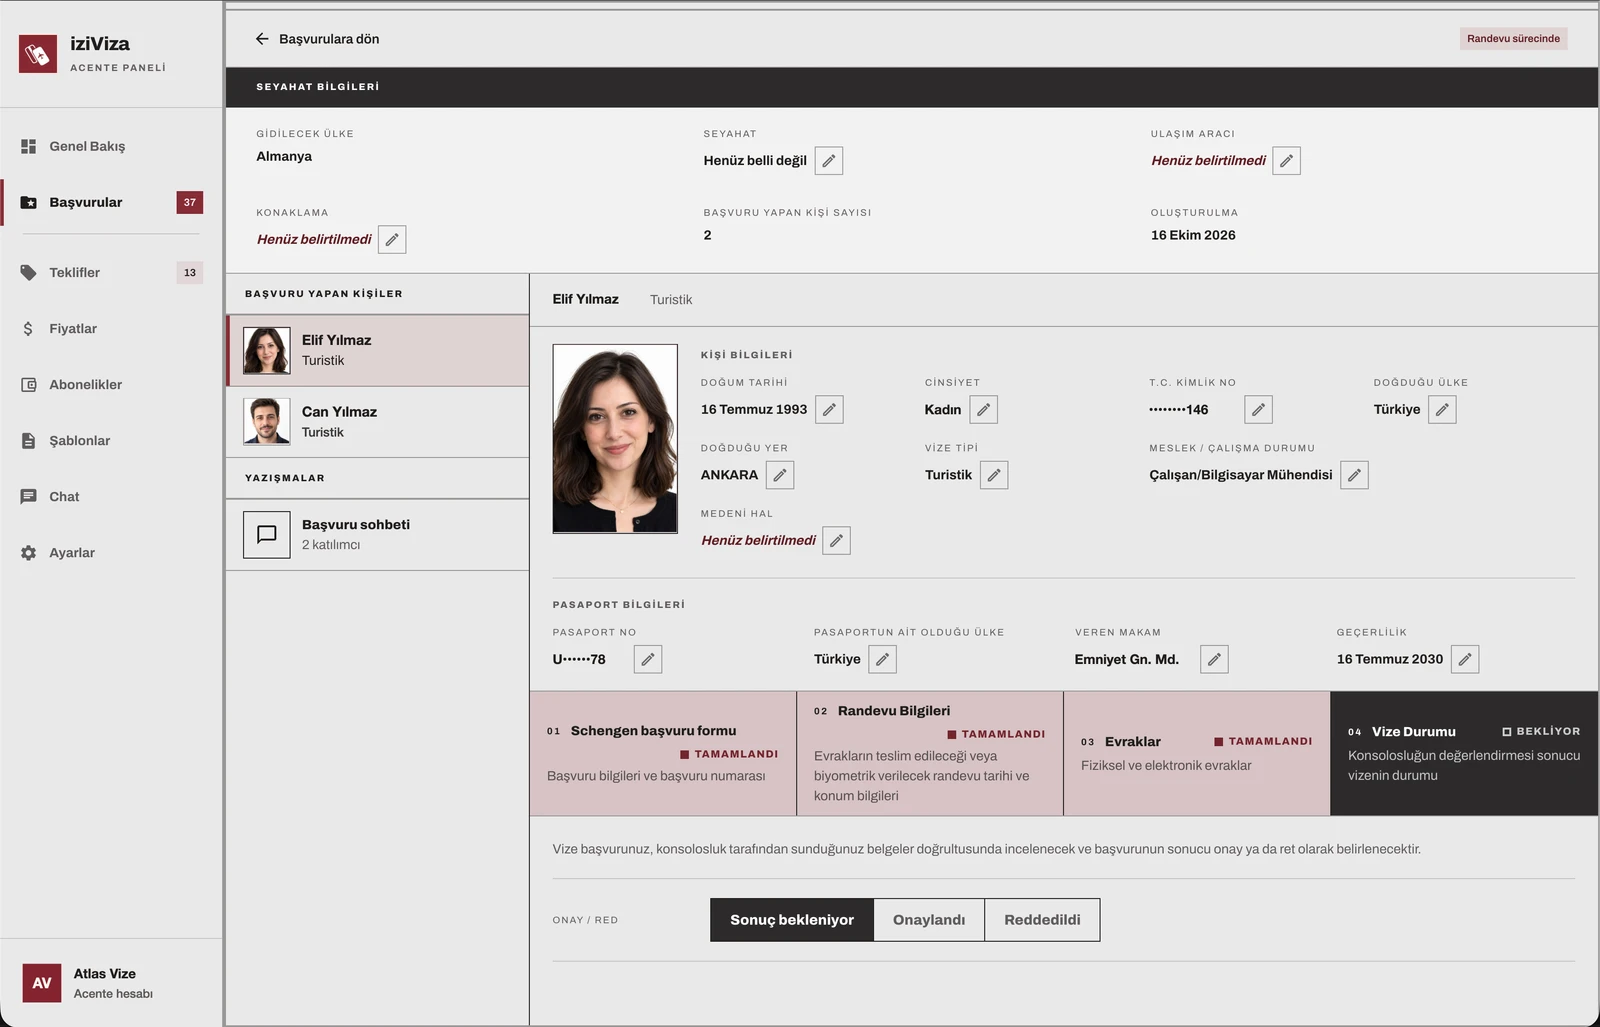
Task: Mark the application as Reddedildi
Action: click(x=1042, y=920)
